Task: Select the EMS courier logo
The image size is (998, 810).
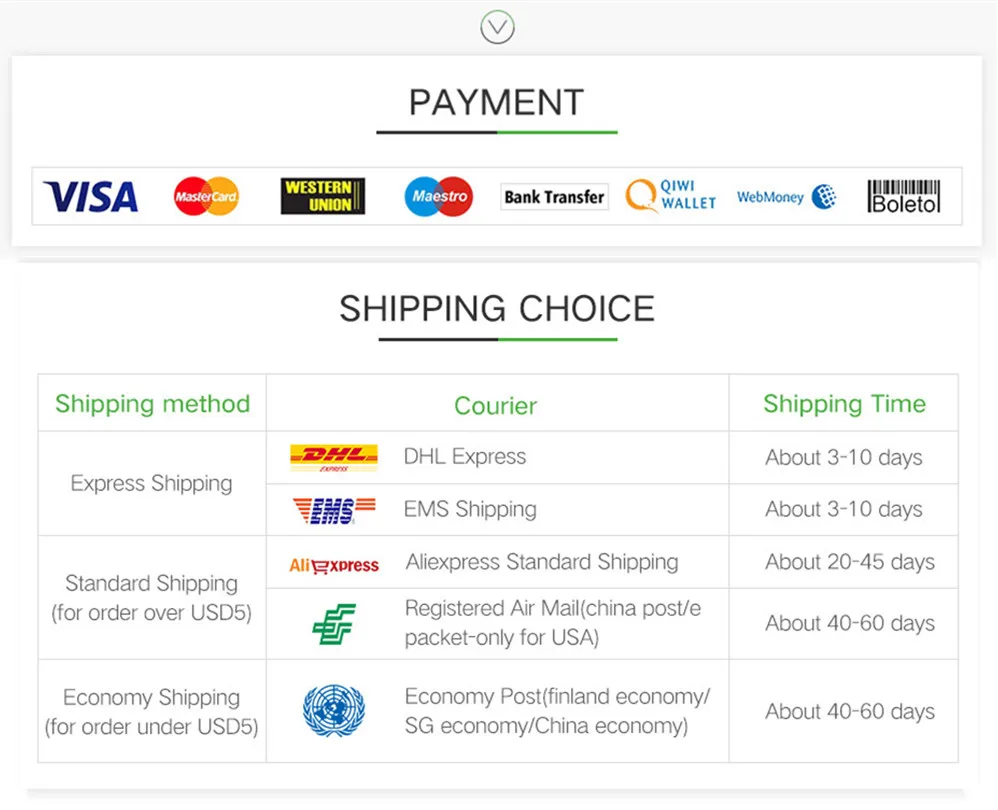Action: coord(334,510)
